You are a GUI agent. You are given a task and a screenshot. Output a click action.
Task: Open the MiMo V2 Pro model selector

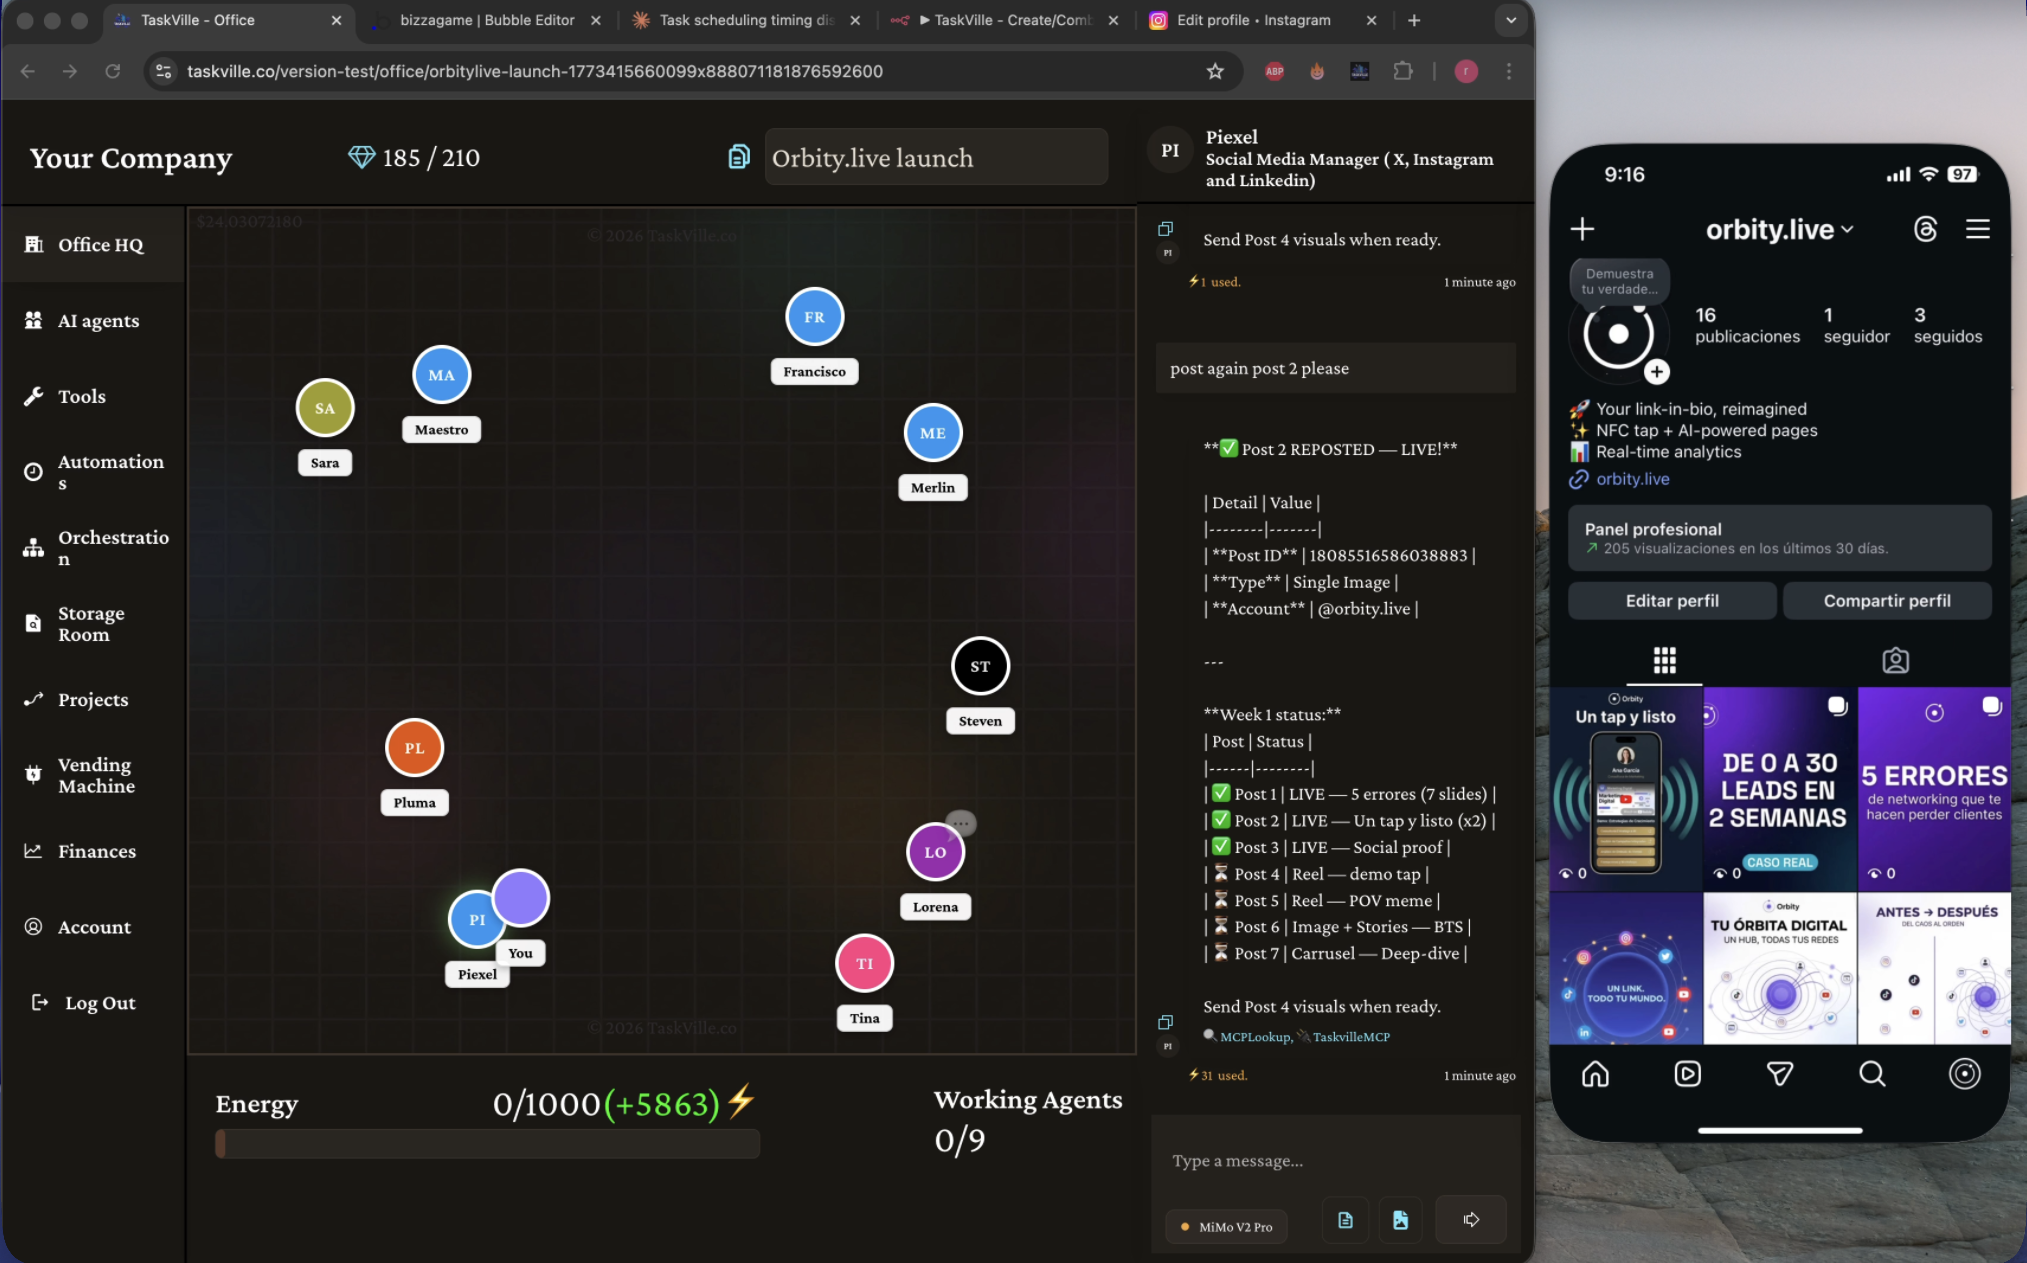point(1227,1227)
